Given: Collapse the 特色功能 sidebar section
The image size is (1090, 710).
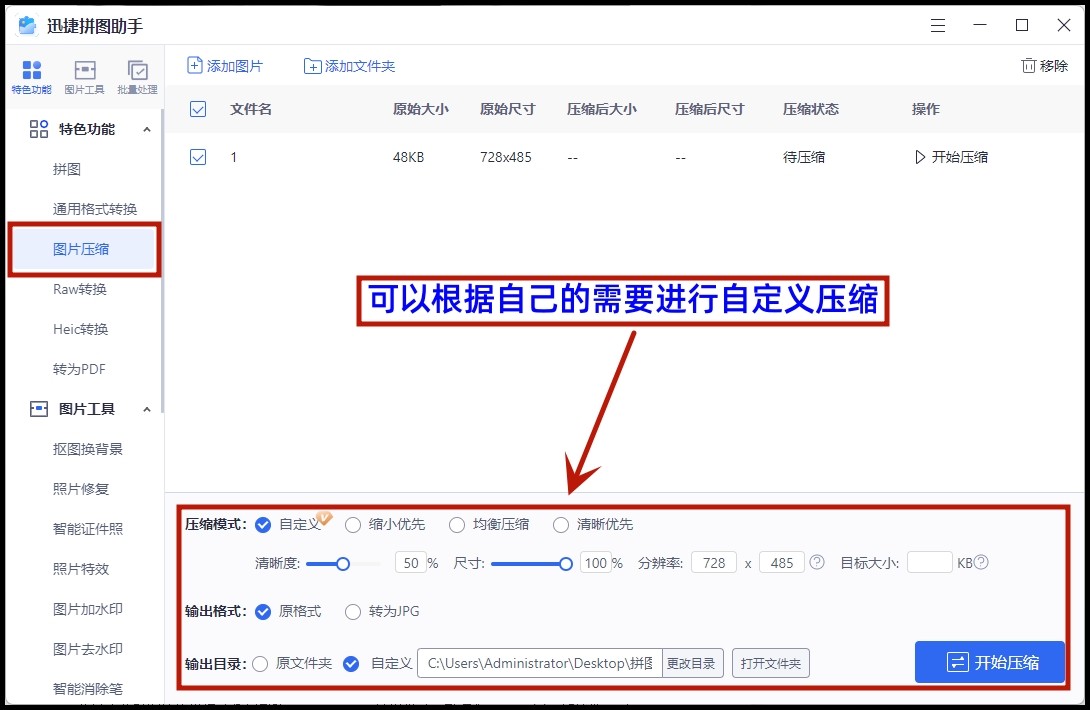Looking at the screenshot, I should 148,129.
